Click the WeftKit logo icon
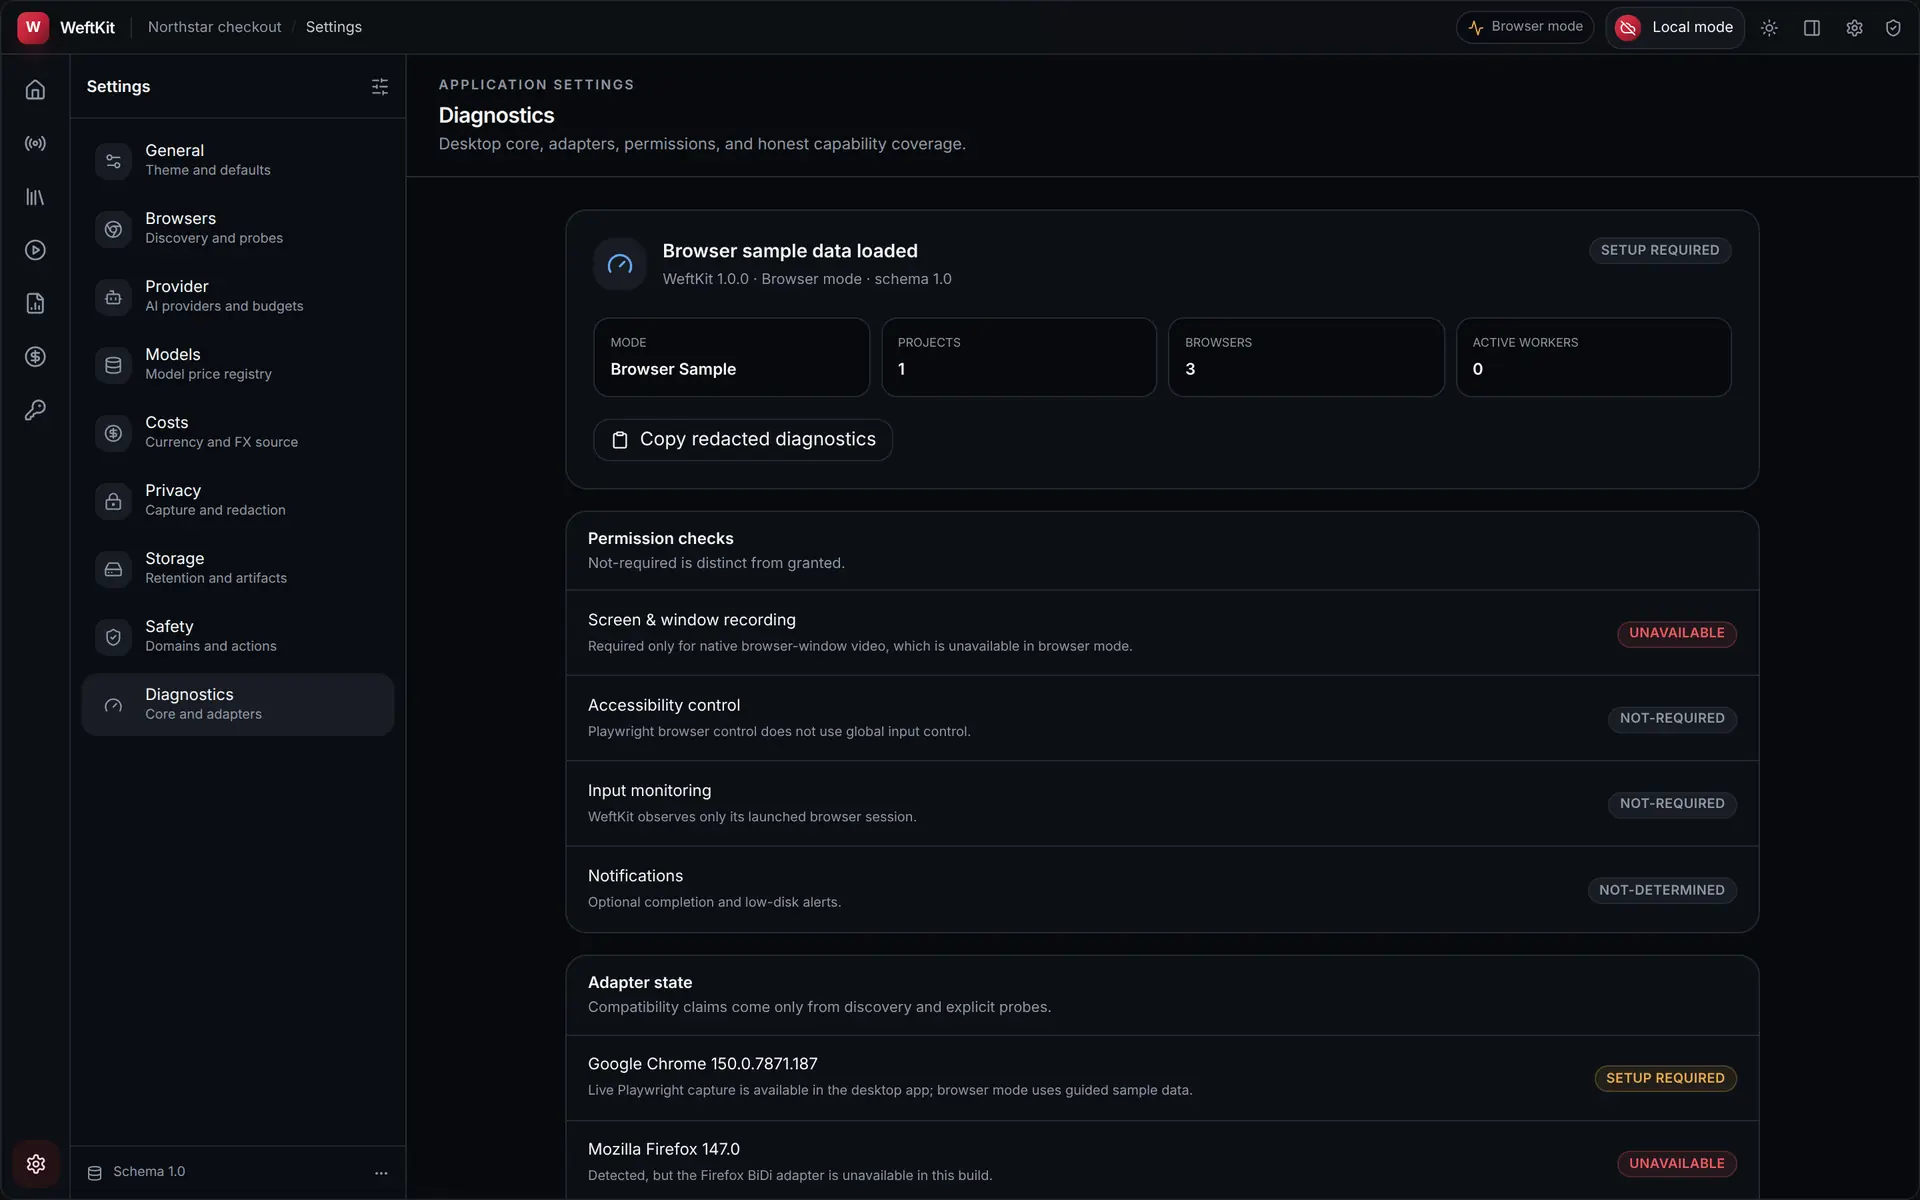This screenshot has width=1920, height=1200. tap(33, 27)
